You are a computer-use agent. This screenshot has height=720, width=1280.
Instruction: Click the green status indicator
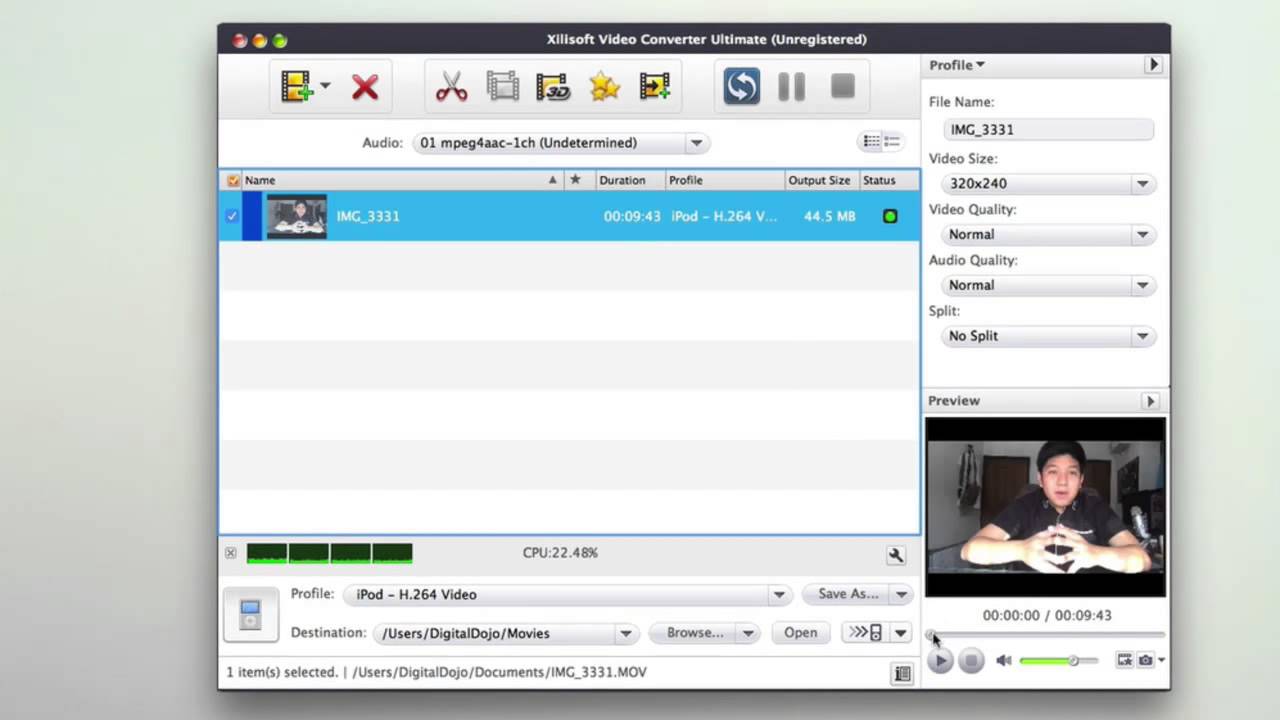[x=890, y=216]
